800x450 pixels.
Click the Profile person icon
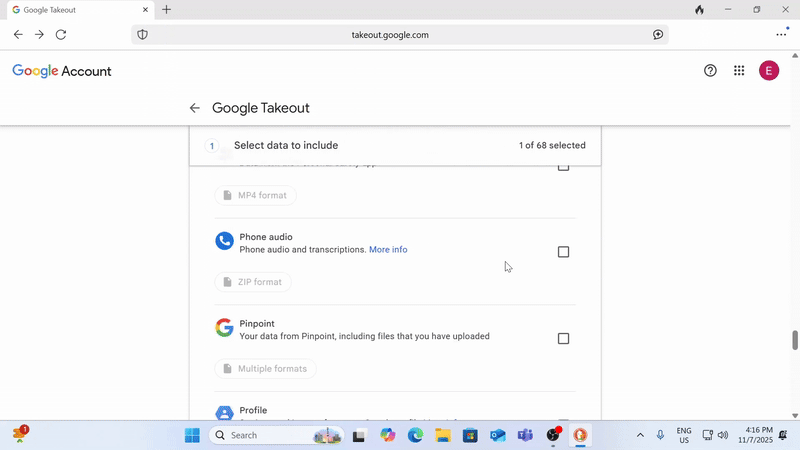coord(224,413)
